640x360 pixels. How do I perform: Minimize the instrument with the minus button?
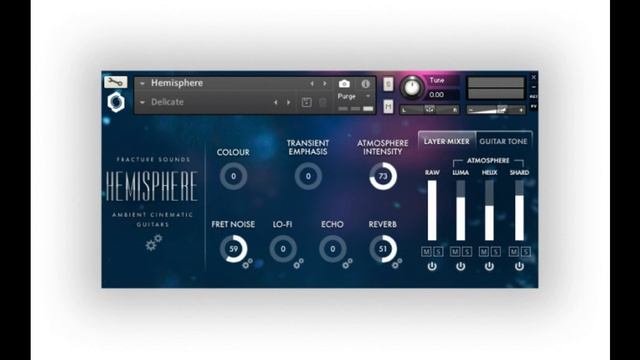[533, 87]
